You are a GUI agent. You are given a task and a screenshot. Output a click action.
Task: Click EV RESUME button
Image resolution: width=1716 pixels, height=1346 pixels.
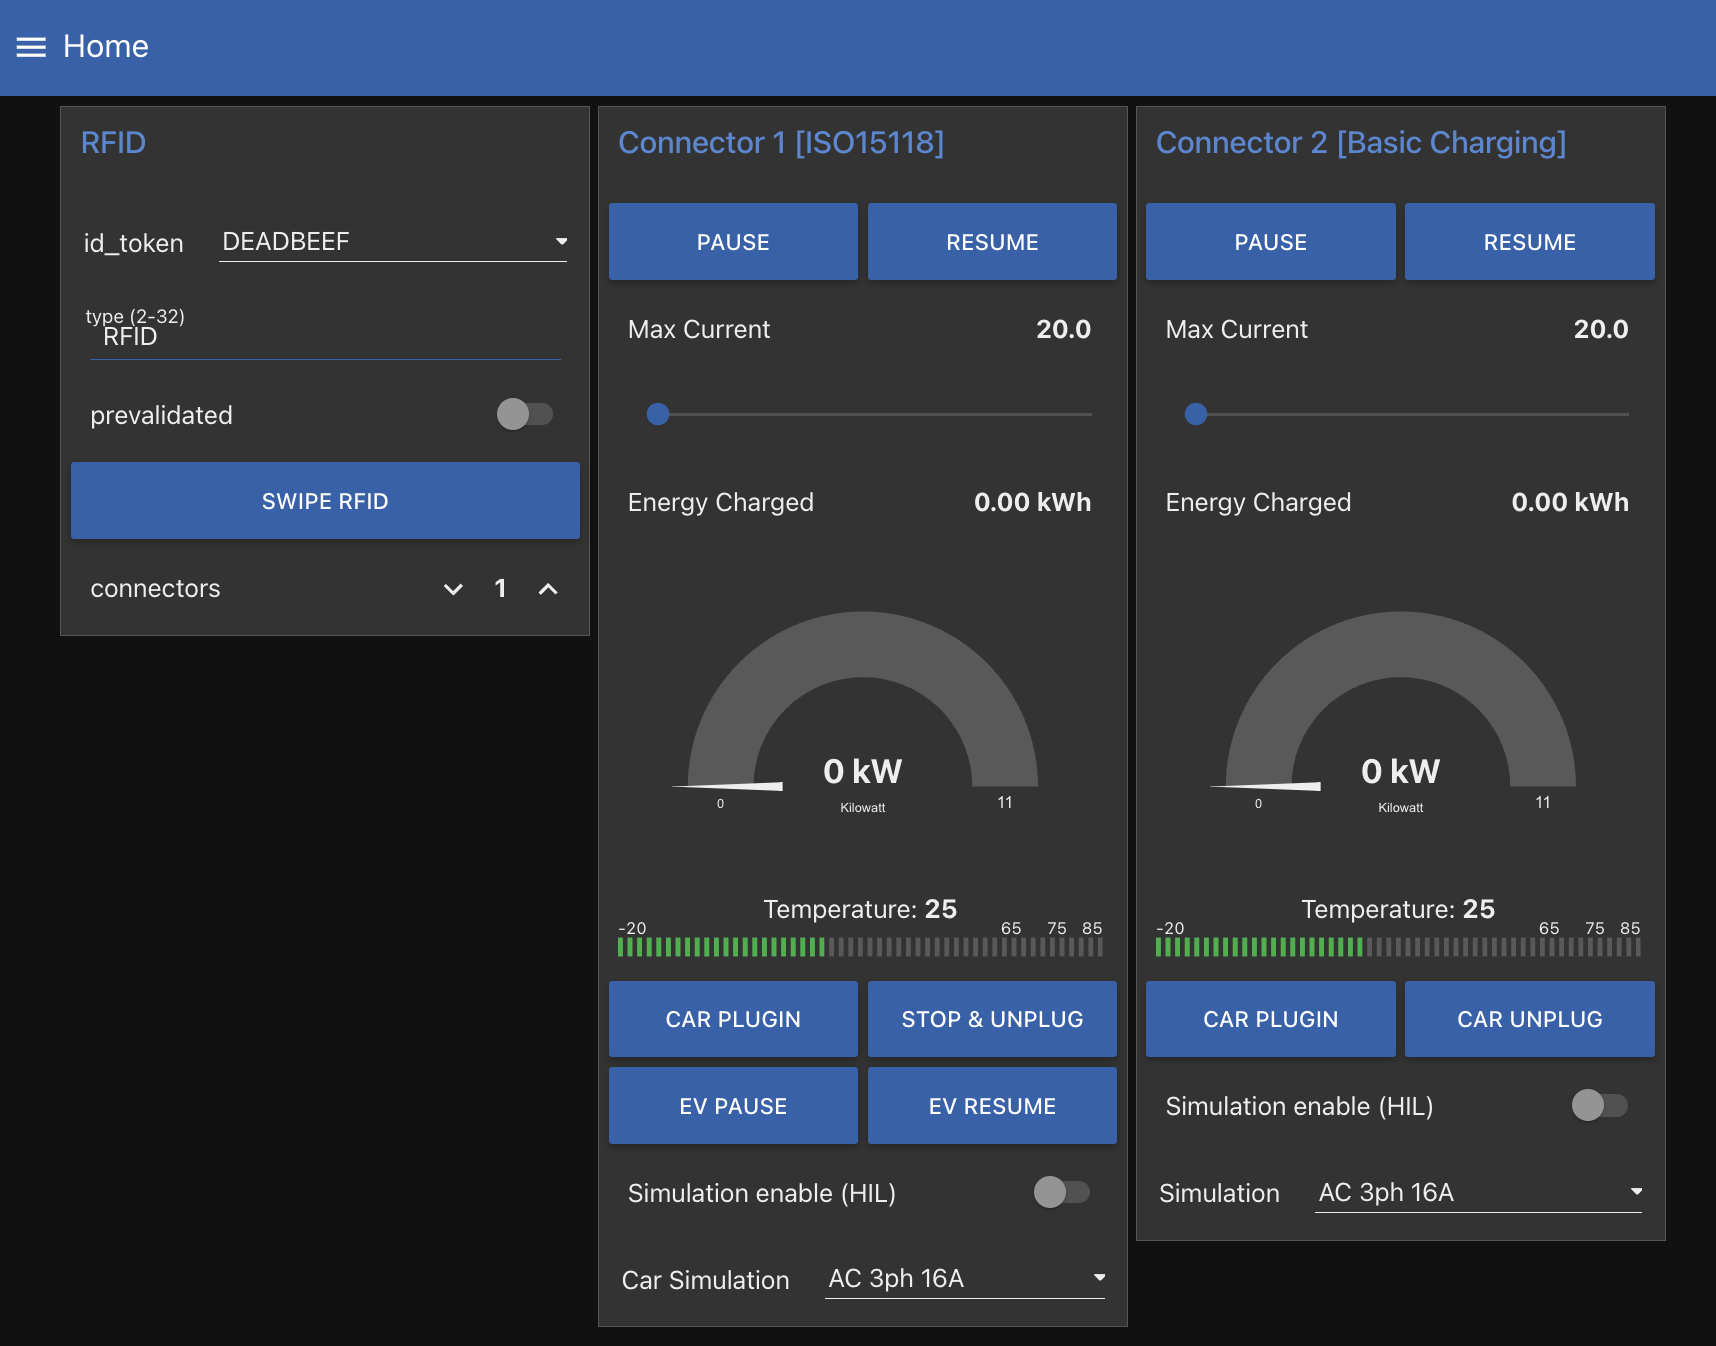click(992, 1106)
